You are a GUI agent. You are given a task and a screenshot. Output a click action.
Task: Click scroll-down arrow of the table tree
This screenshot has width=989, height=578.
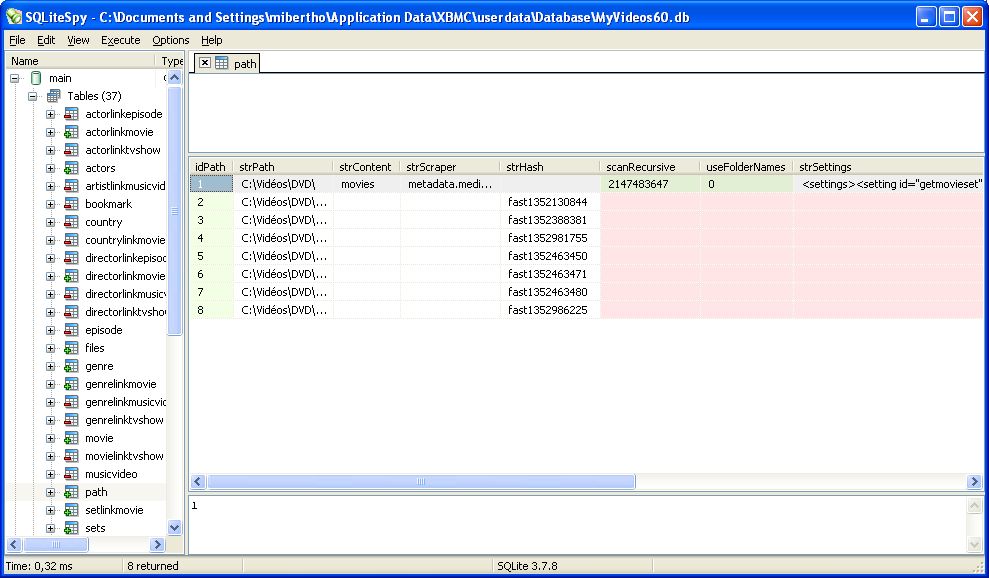coord(175,528)
